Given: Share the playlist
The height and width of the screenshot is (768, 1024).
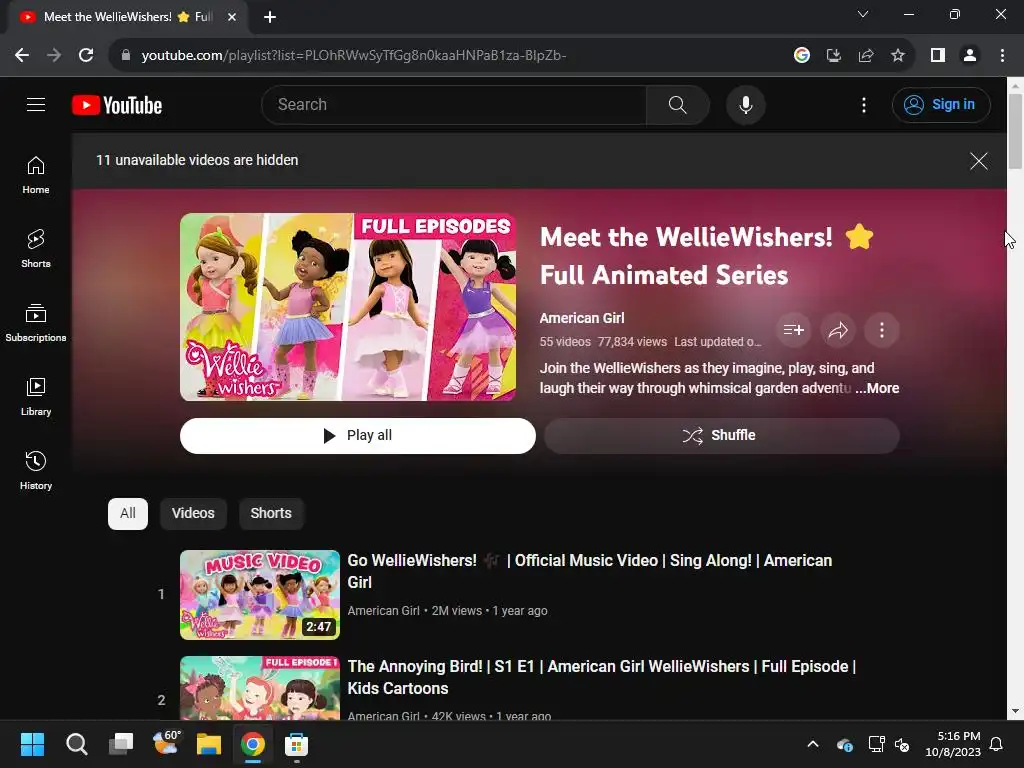Looking at the screenshot, I should 838,330.
